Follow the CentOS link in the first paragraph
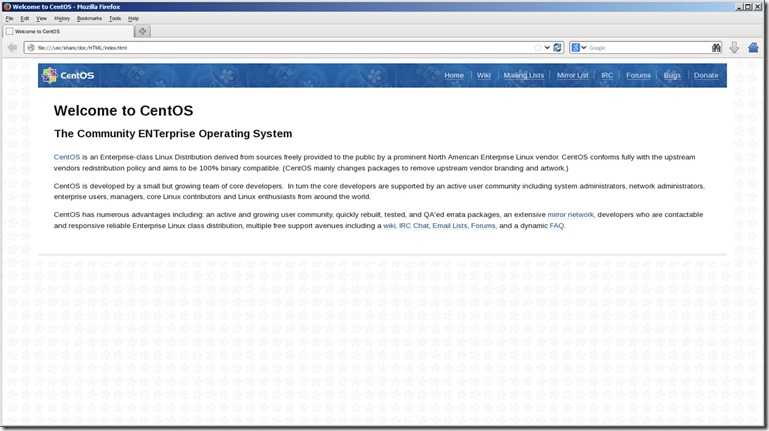The image size is (769, 431). (x=67, y=157)
